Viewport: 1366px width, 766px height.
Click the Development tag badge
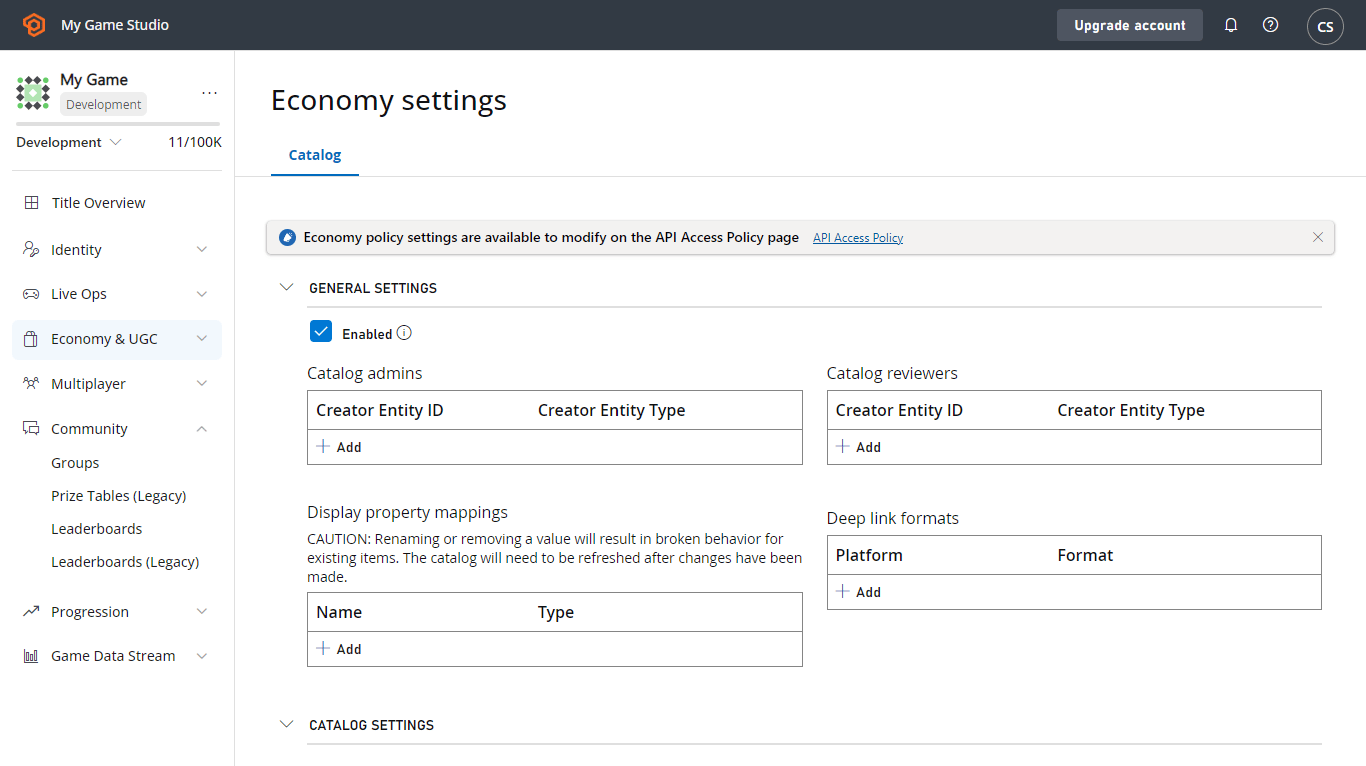tap(104, 104)
